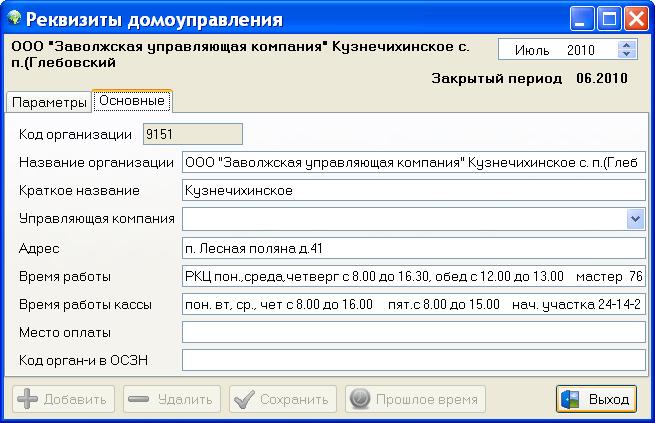This screenshot has height=423, width=655.
Task: Increase period with the up spinner arrow
Action: tap(626, 45)
